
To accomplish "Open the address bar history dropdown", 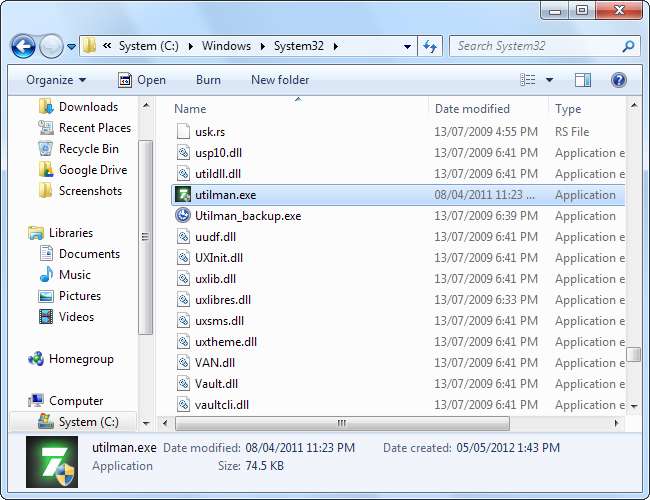I will click(406, 47).
